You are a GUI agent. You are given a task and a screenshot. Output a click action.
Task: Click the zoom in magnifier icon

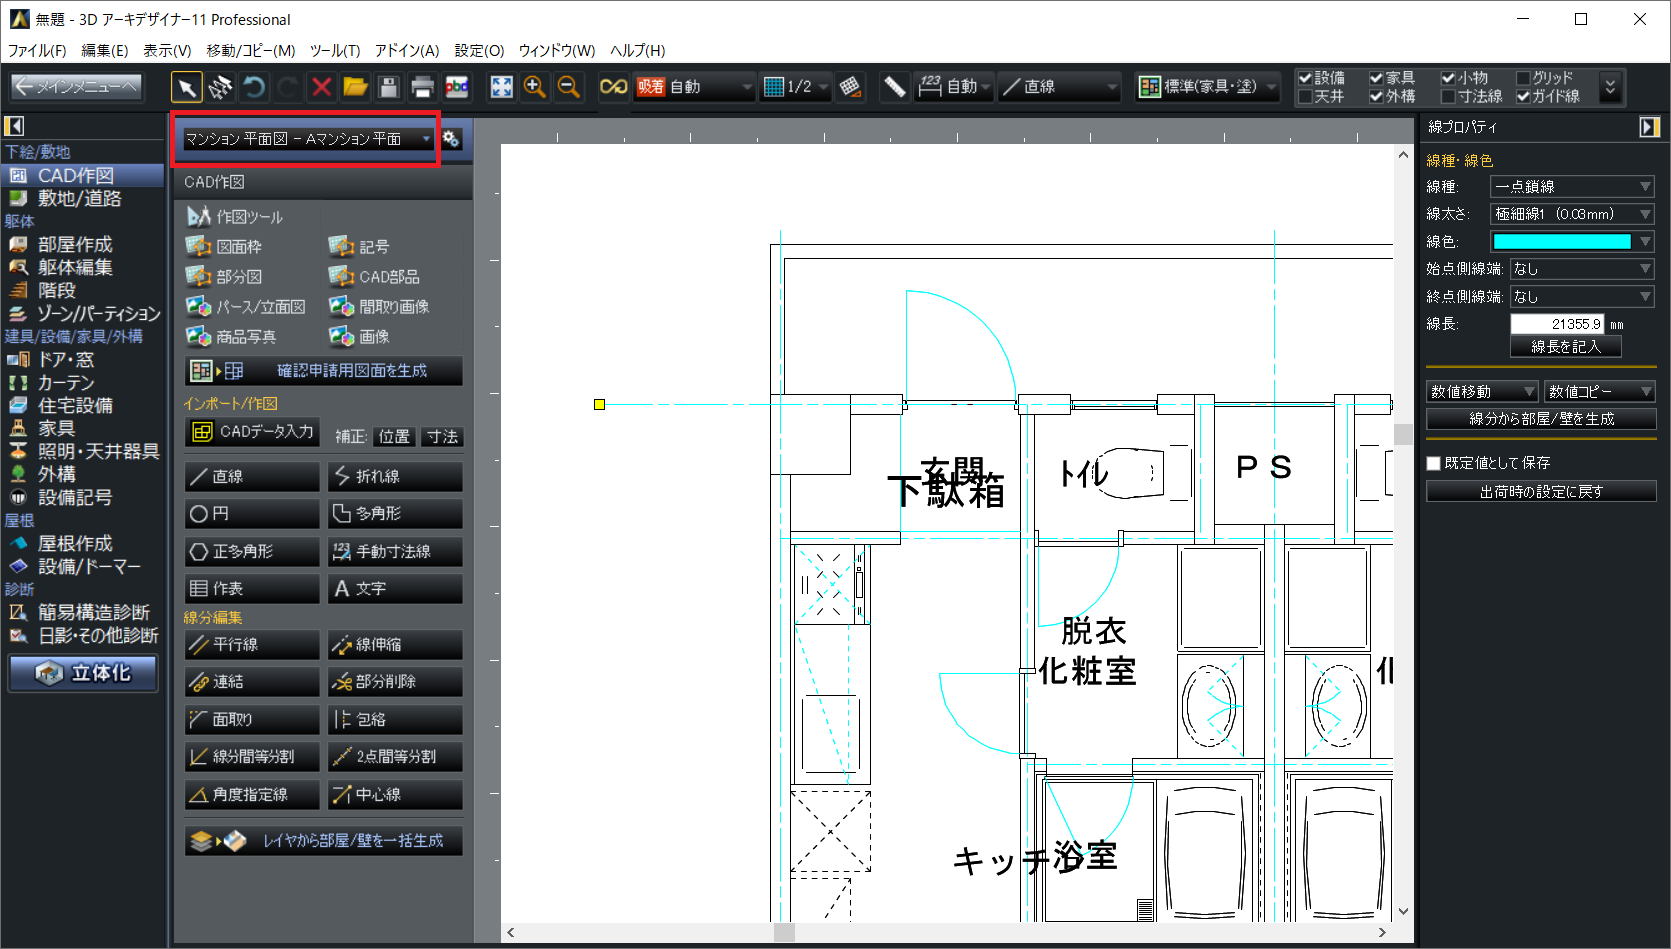pos(535,88)
